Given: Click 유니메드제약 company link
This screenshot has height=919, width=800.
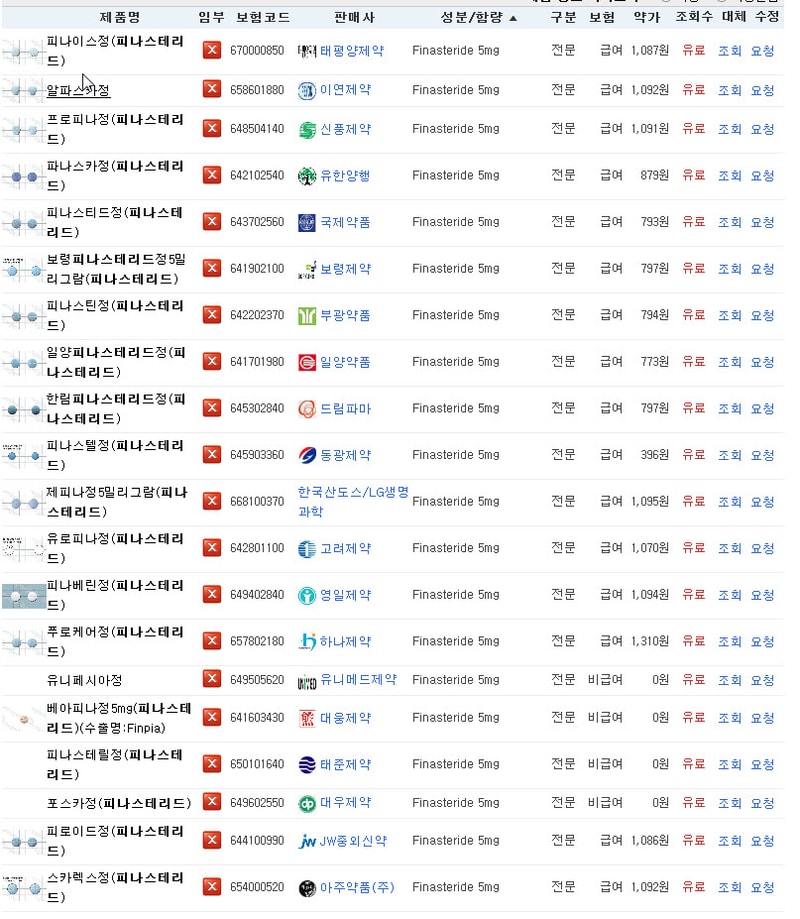Looking at the screenshot, I should (x=358, y=680).
